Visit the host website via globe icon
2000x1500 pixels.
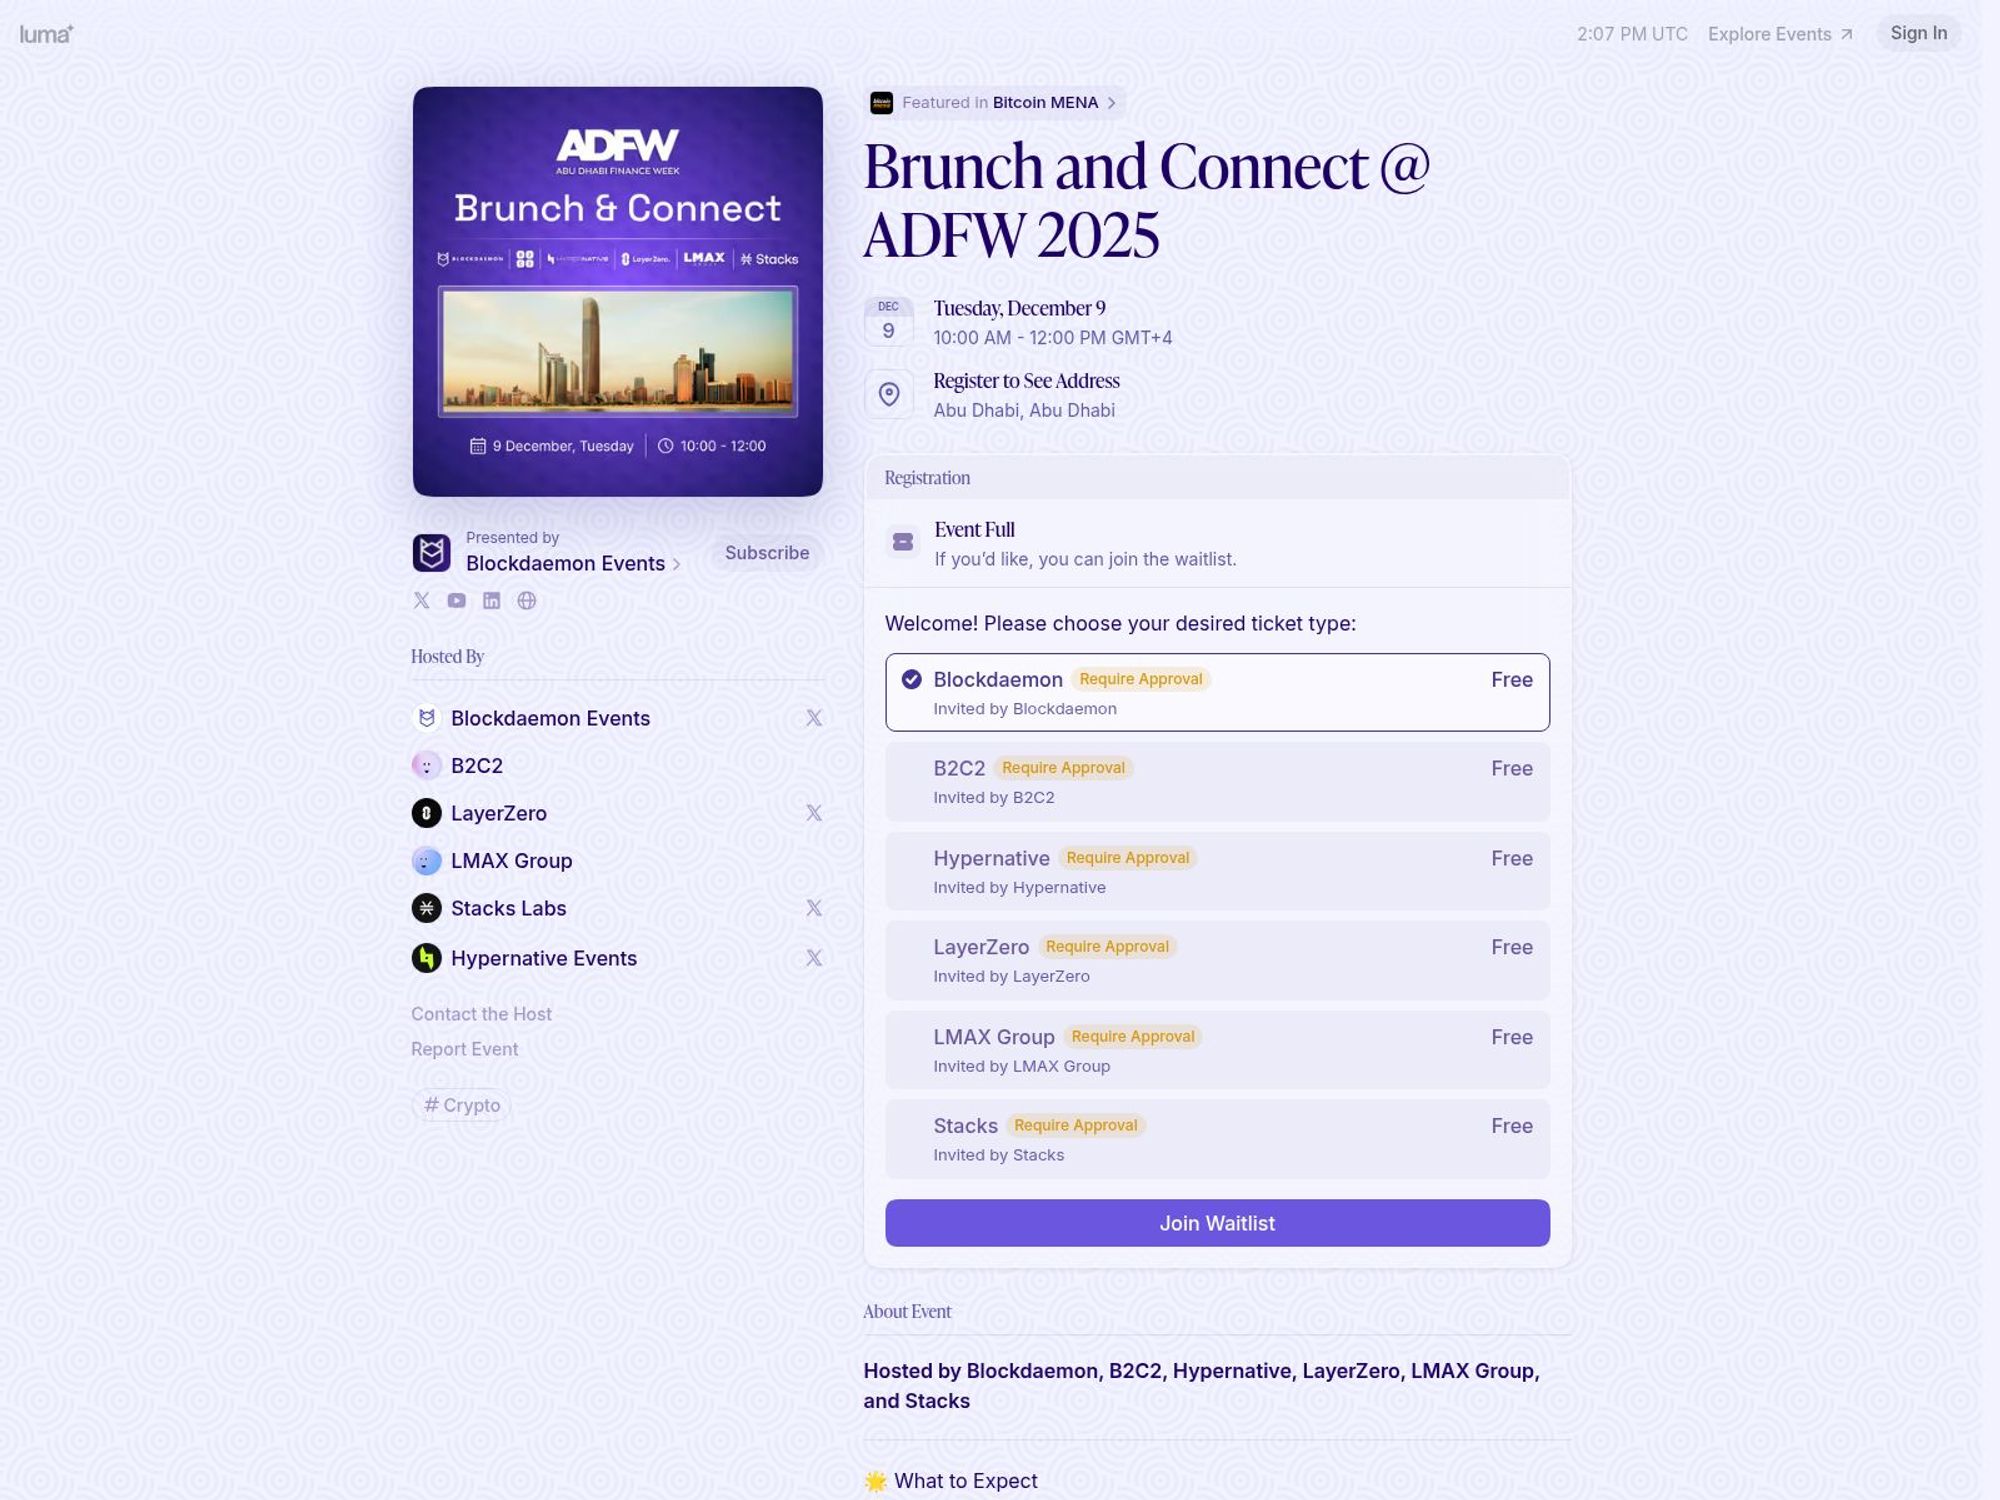pos(527,600)
